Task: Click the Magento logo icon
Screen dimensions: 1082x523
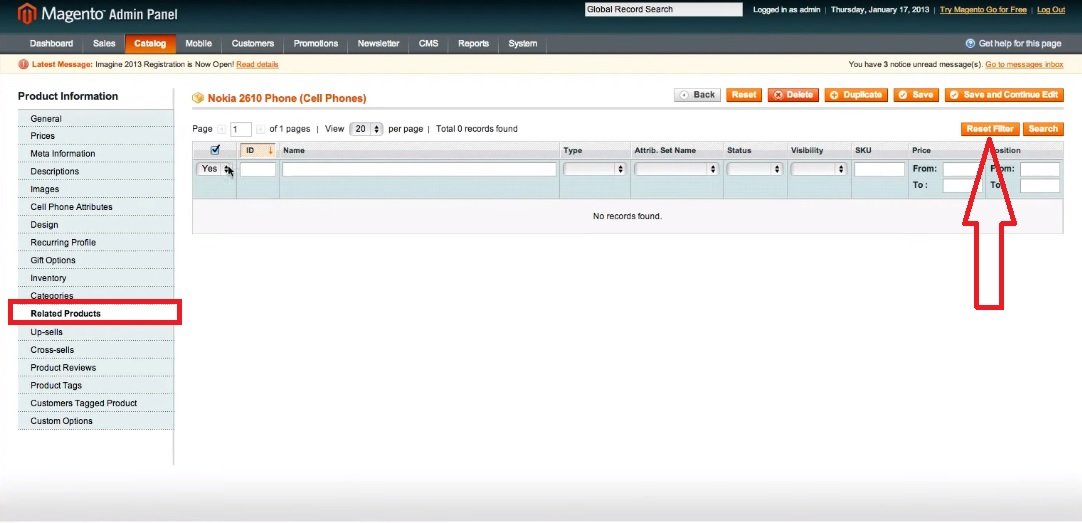Action: pos(27,13)
